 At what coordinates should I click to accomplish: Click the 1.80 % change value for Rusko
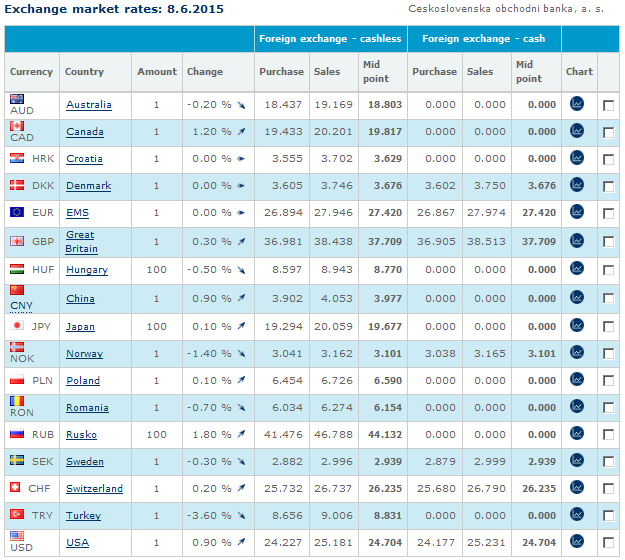click(x=212, y=435)
